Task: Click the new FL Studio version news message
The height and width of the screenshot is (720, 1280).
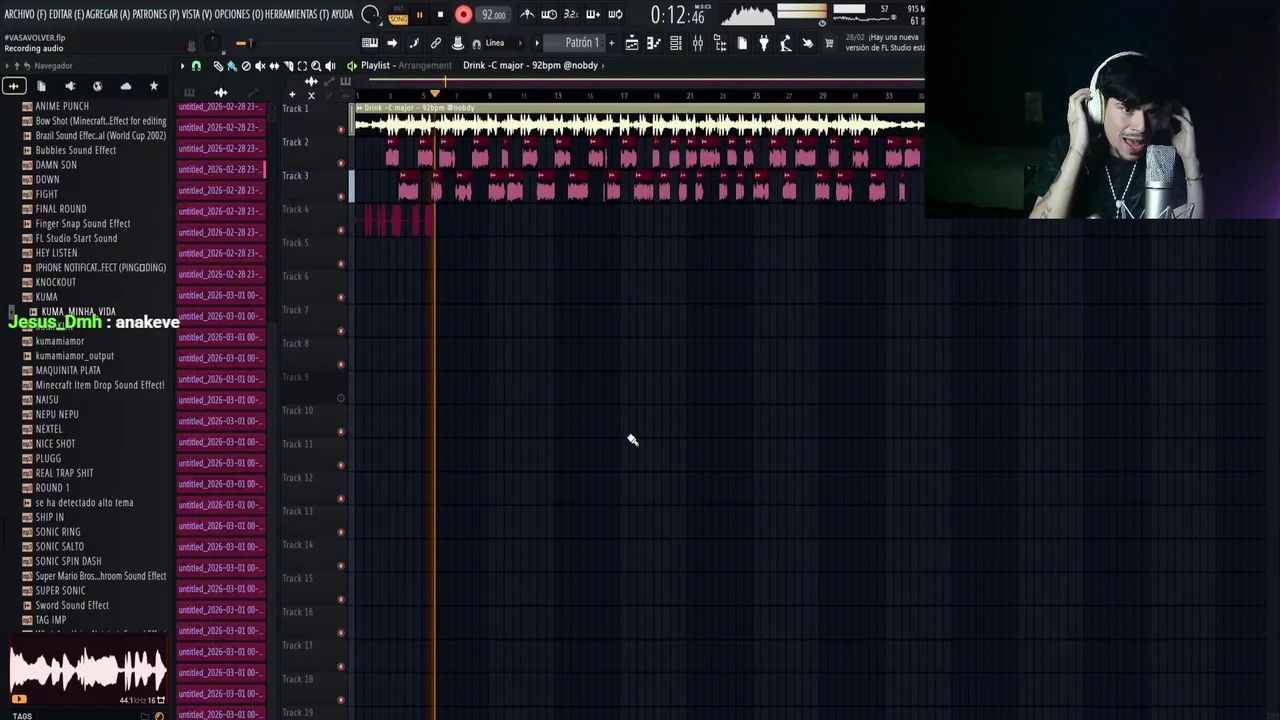Action: click(x=885, y=42)
